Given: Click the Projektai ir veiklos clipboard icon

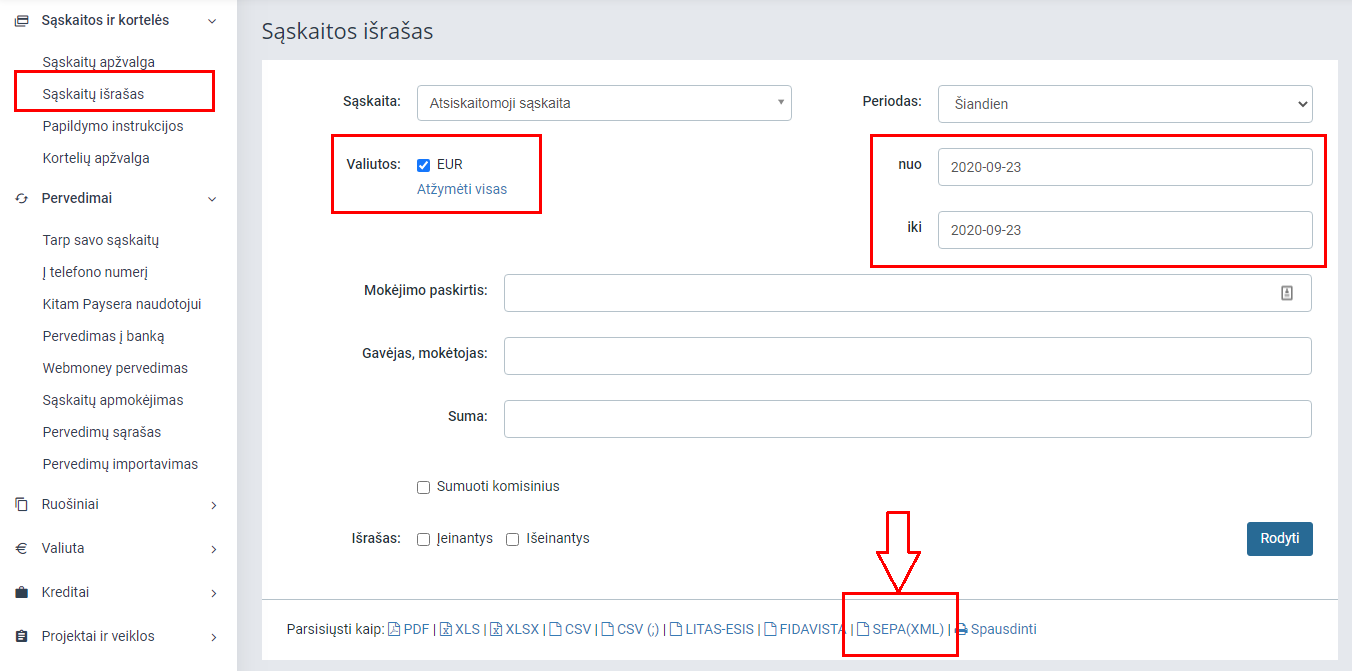Looking at the screenshot, I should (x=21, y=636).
